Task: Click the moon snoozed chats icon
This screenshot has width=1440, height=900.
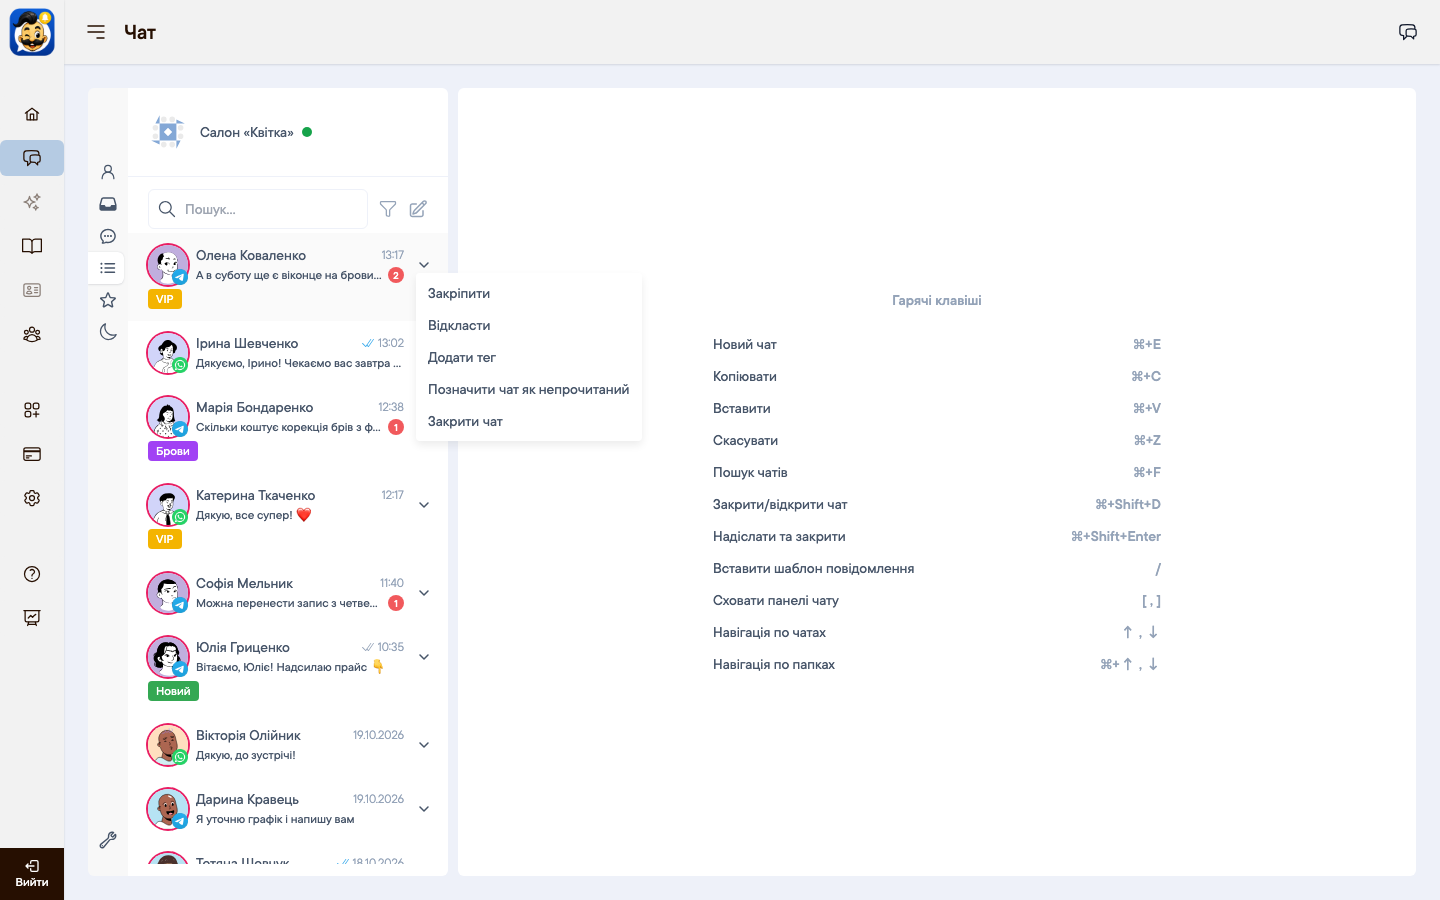Action: [108, 332]
